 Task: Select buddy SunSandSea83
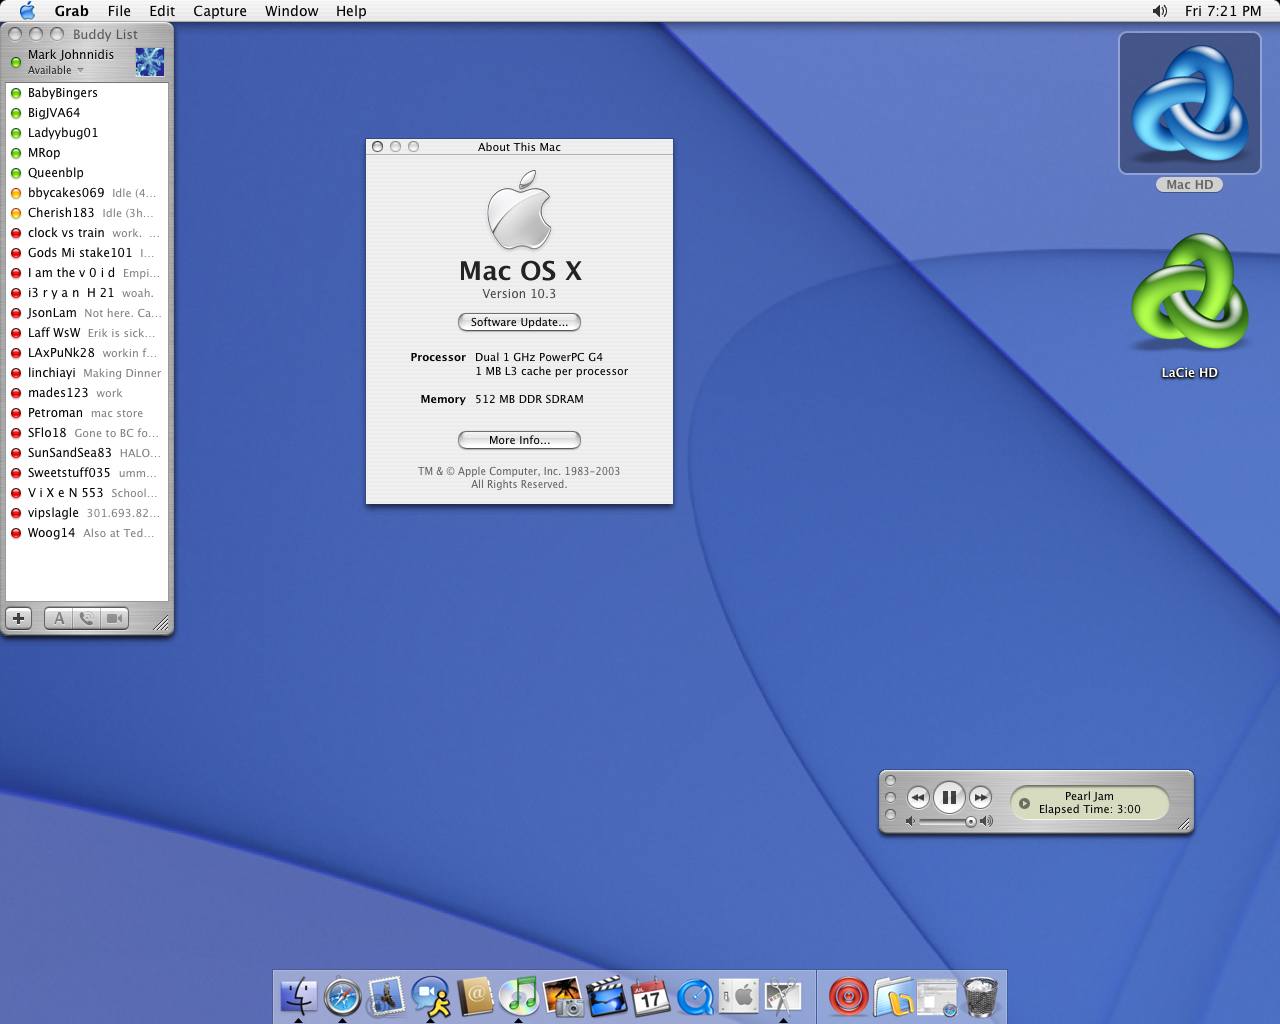pos(87,453)
